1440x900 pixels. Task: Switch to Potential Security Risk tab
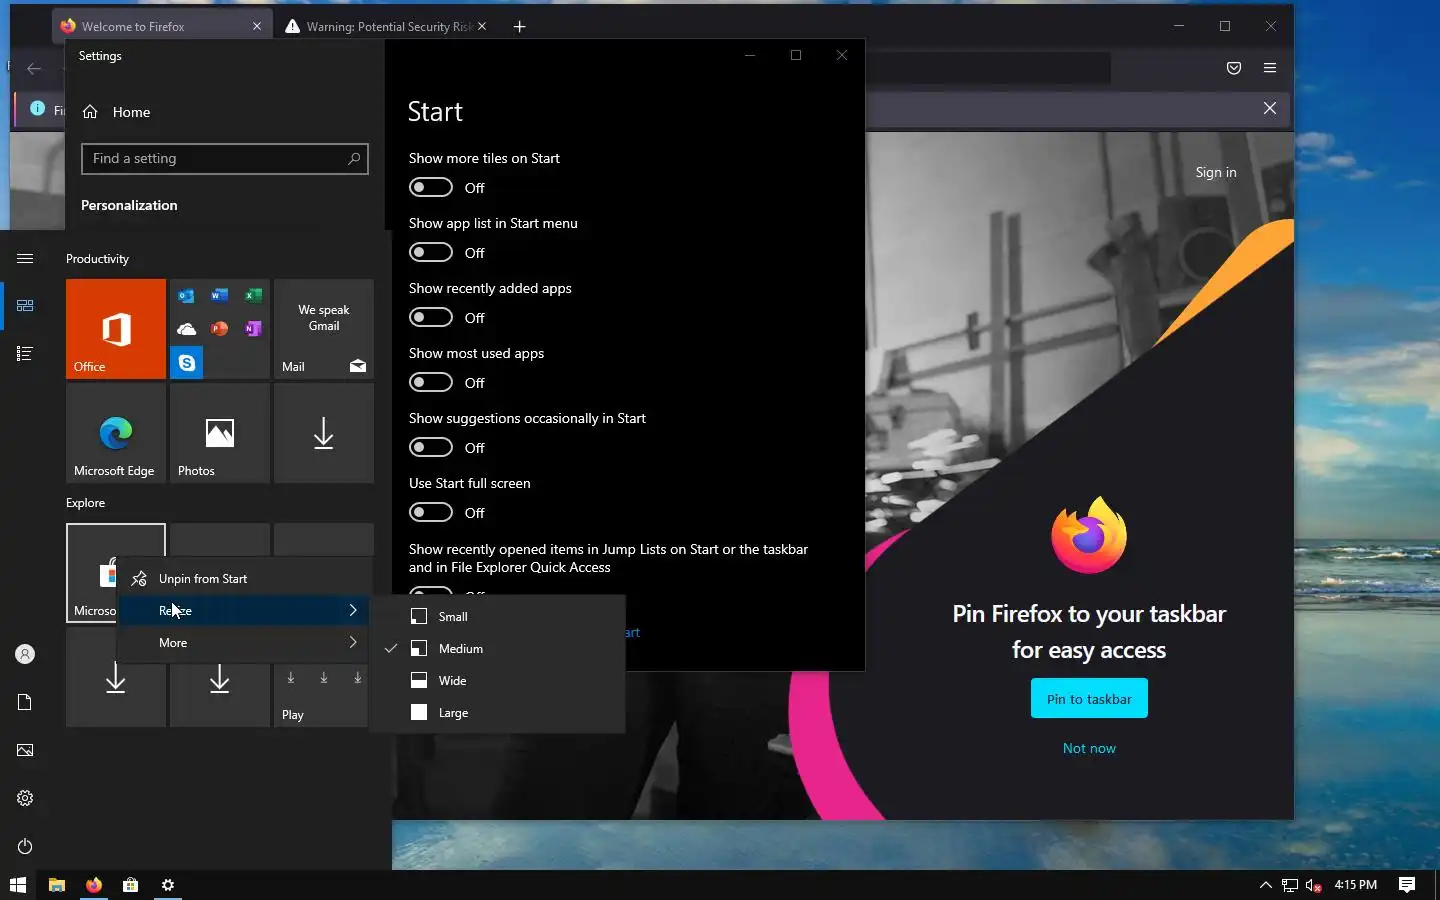coord(386,26)
